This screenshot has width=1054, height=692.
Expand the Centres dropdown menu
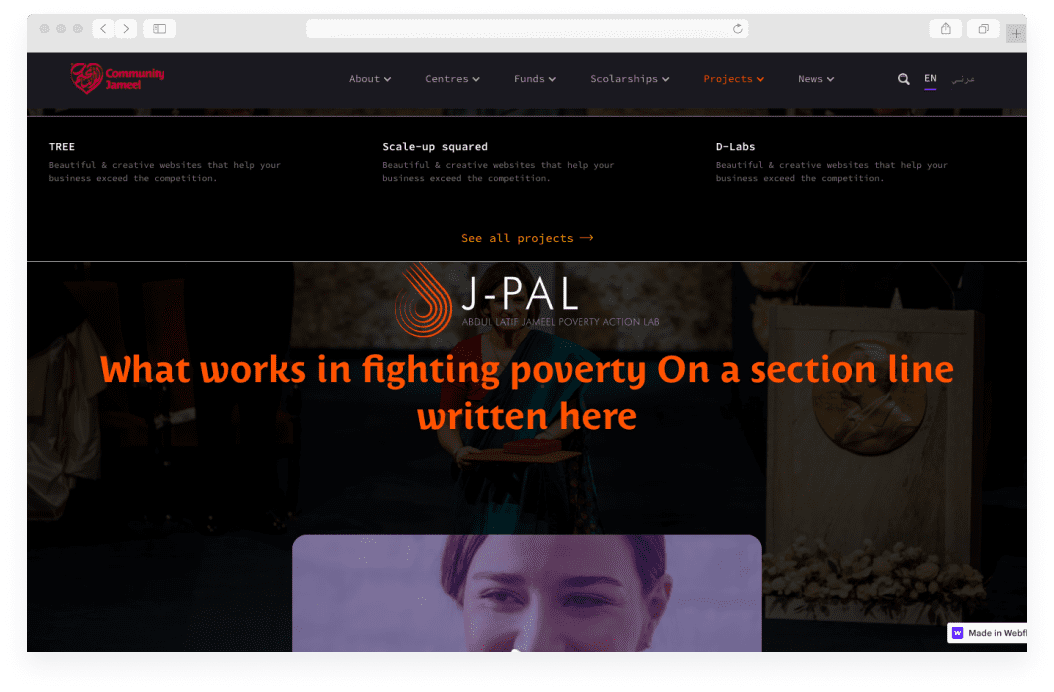(x=452, y=79)
